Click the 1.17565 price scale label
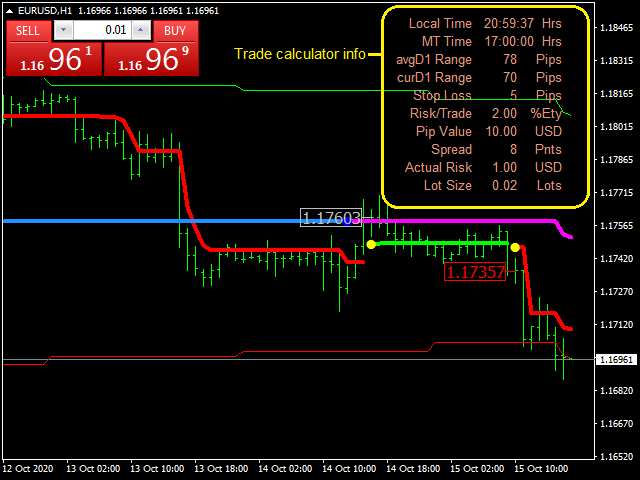The height and width of the screenshot is (480, 640). tap(616, 226)
